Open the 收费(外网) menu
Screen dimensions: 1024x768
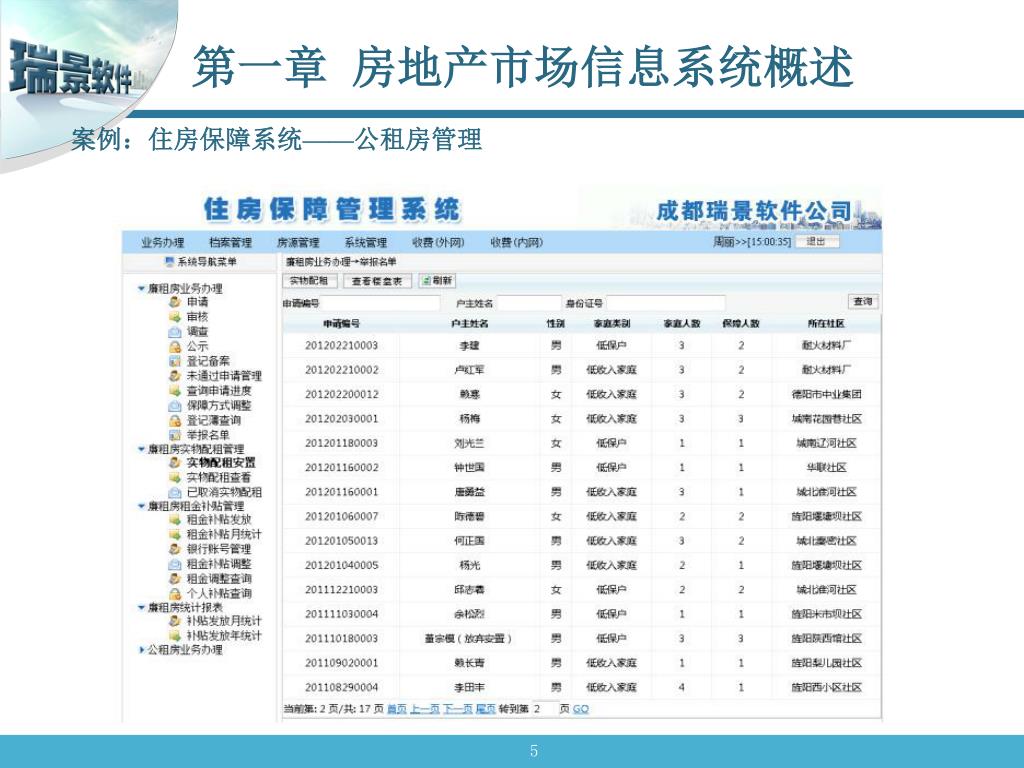[438, 242]
